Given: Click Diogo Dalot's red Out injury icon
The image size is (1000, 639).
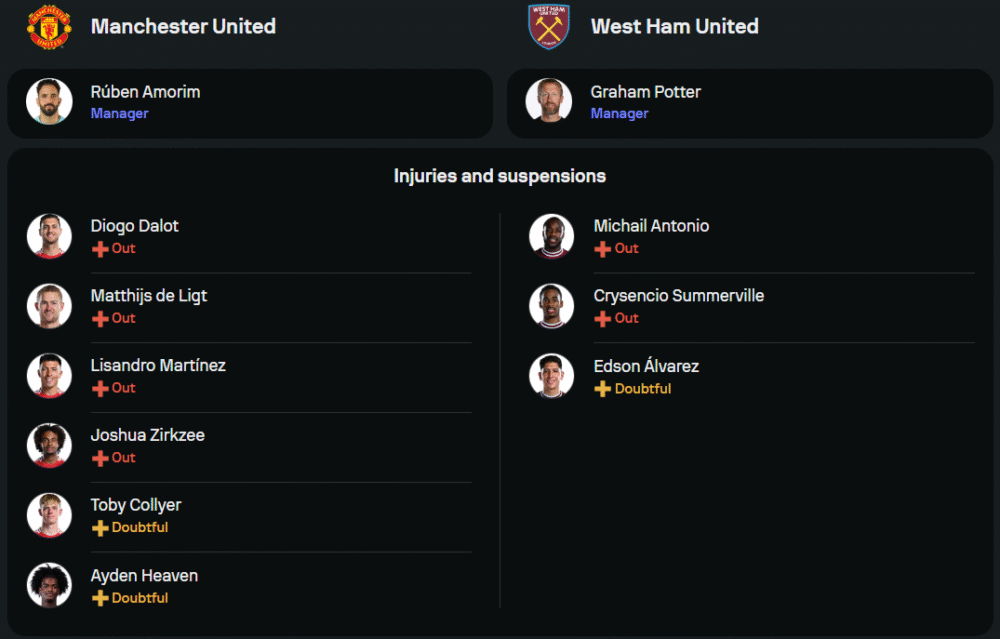Looking at the screenshot, I should coord(100,249).
